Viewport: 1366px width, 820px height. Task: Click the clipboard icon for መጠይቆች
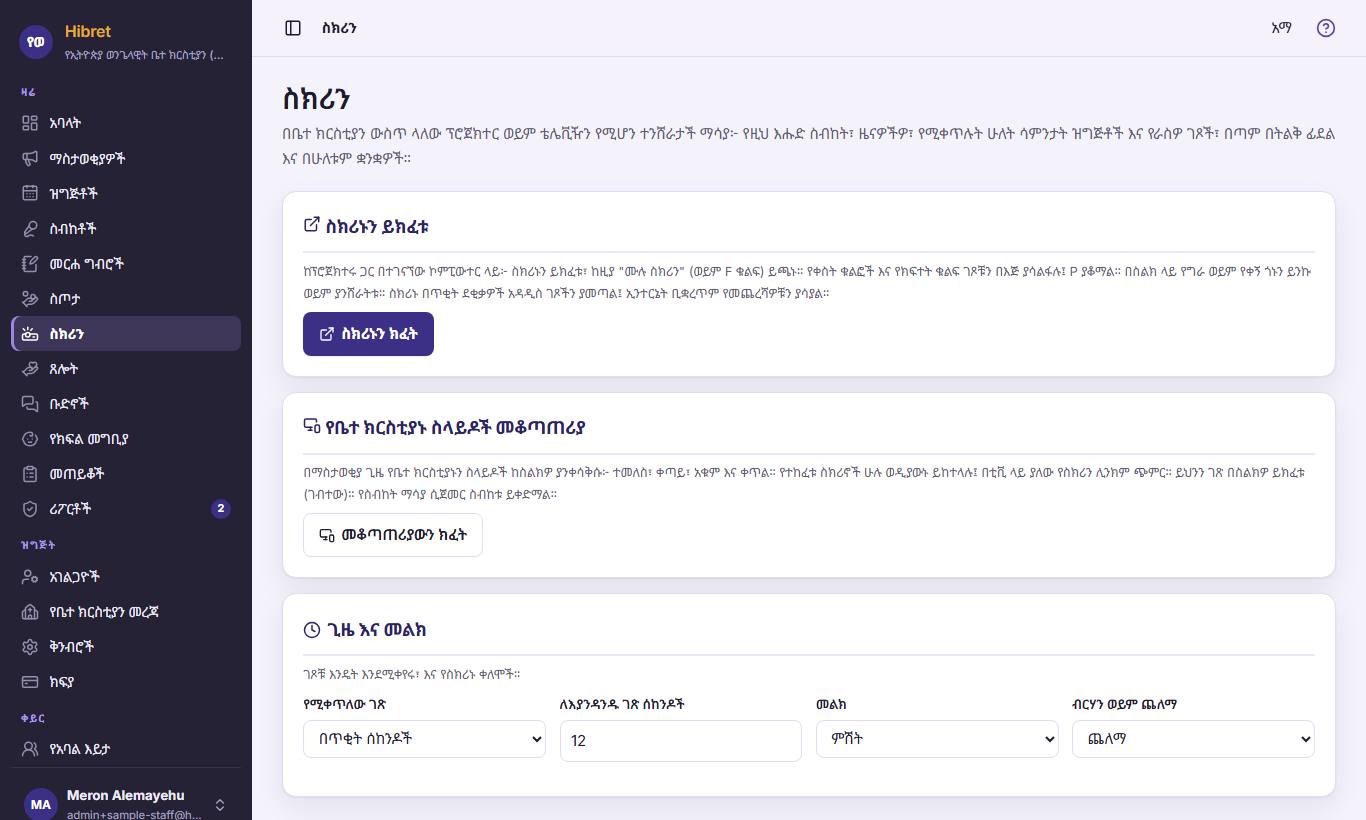[30, 473]
